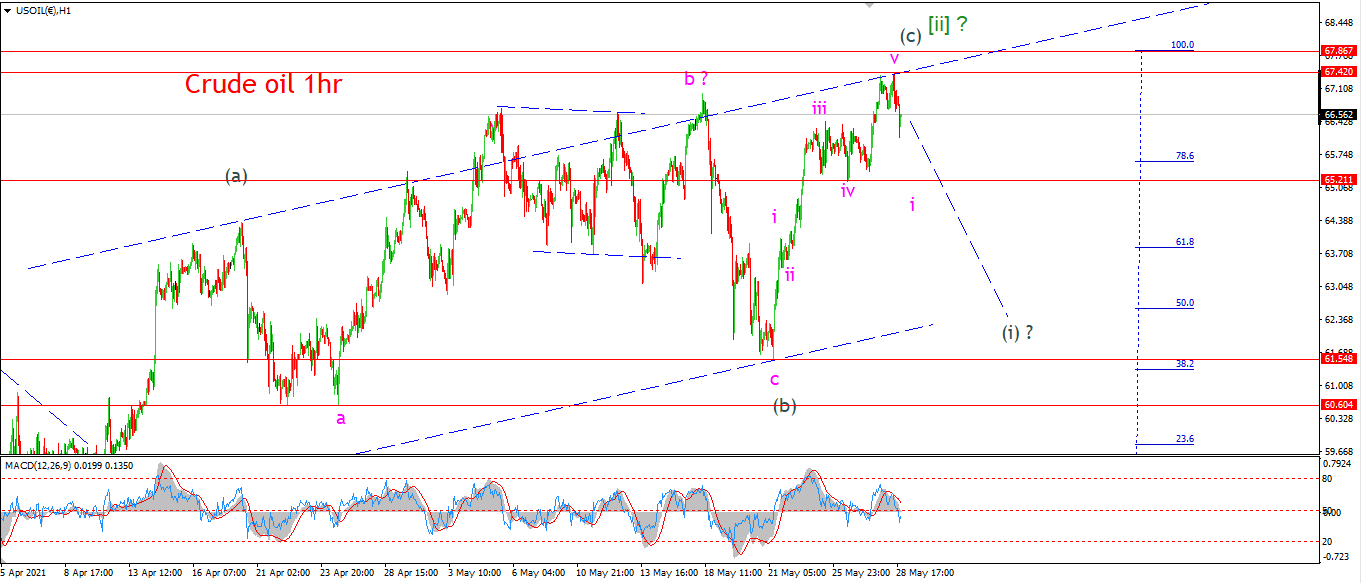
Task: Click the Fibonacci 78.6 level label
Action: click(x=1184, y=156)
